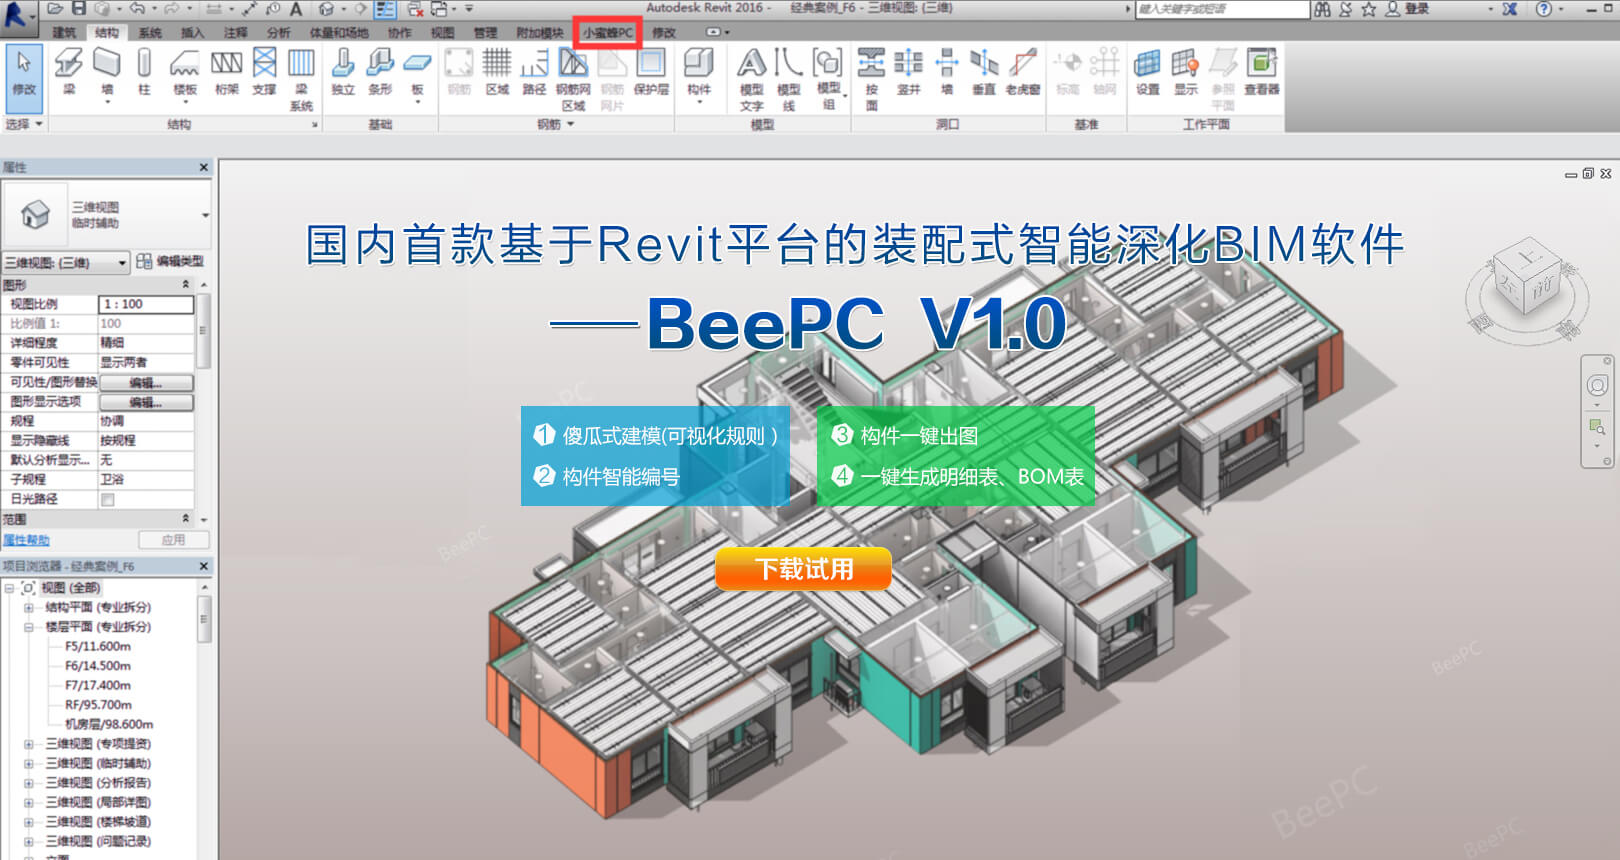The width and height of the screenshot is (1620, 860).
Task: Toggle the 日光路径 checkbox
Action: click(107, 499)
